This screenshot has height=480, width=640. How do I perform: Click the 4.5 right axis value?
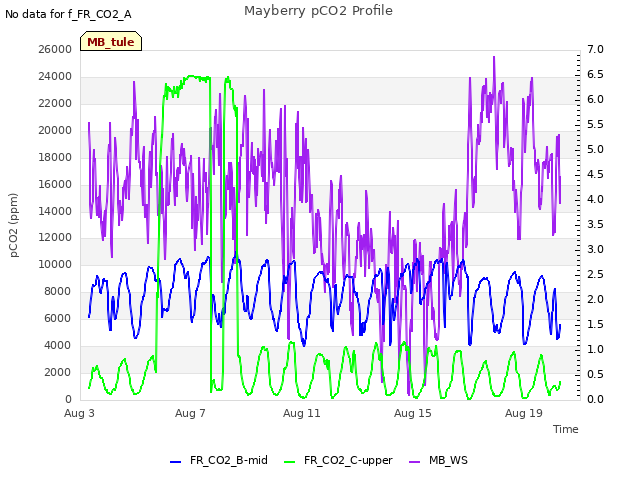point(595,174)
